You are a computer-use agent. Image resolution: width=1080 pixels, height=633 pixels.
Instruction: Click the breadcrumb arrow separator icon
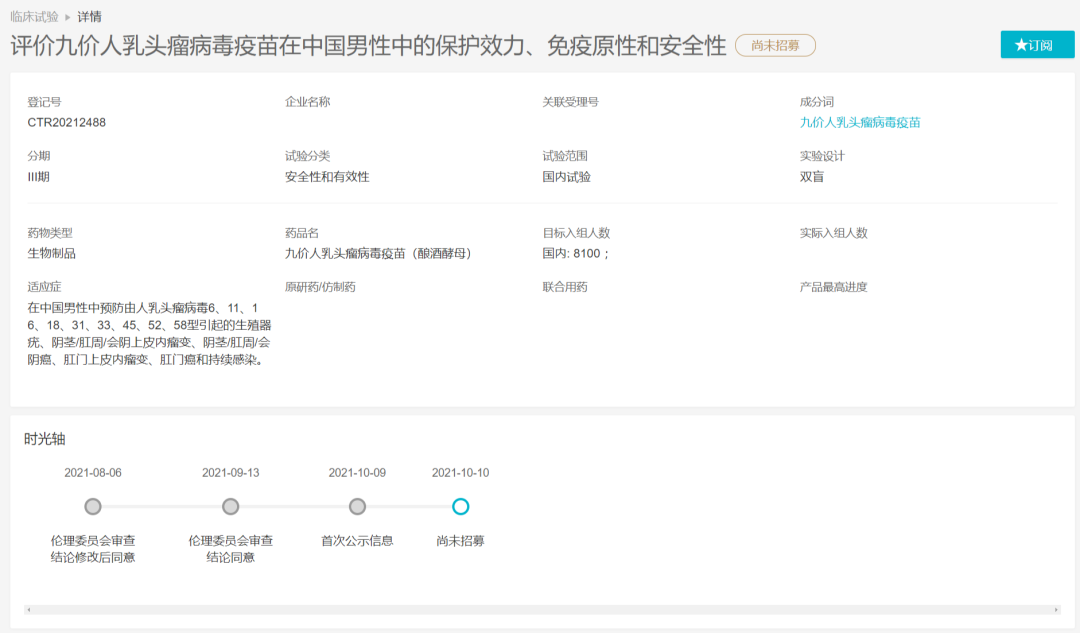(68, 17)
